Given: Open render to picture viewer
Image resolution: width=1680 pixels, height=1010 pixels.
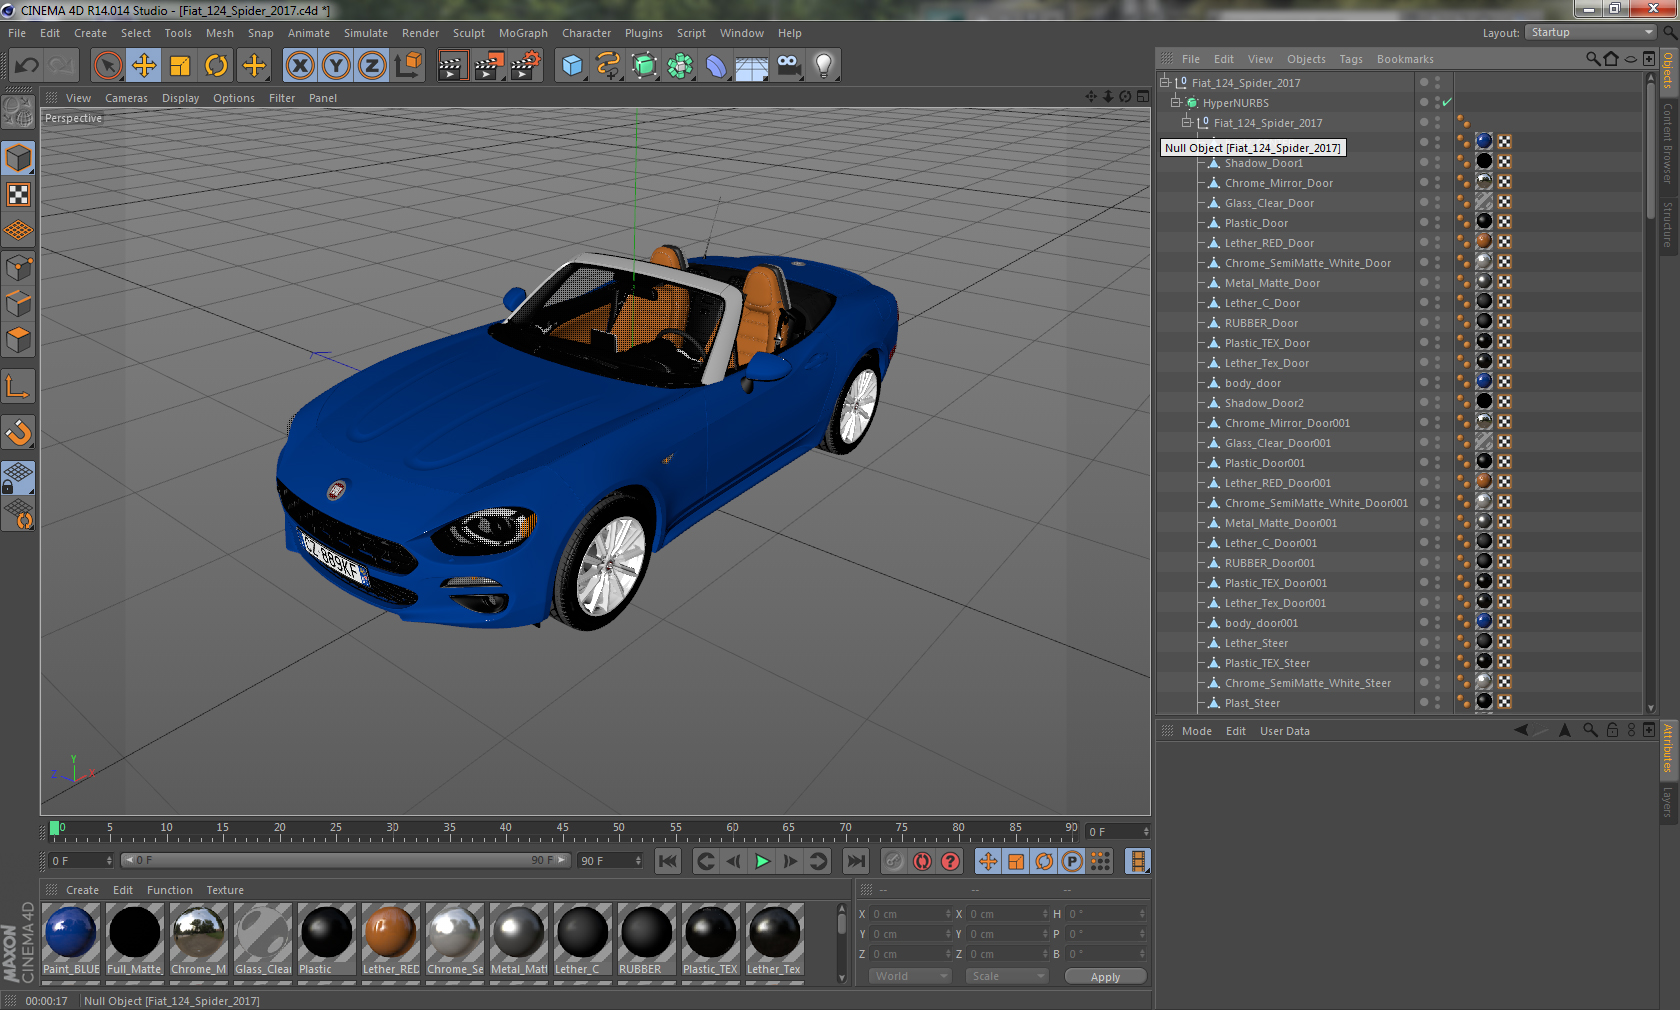Looking at the screenshot, I should point(489,66).
